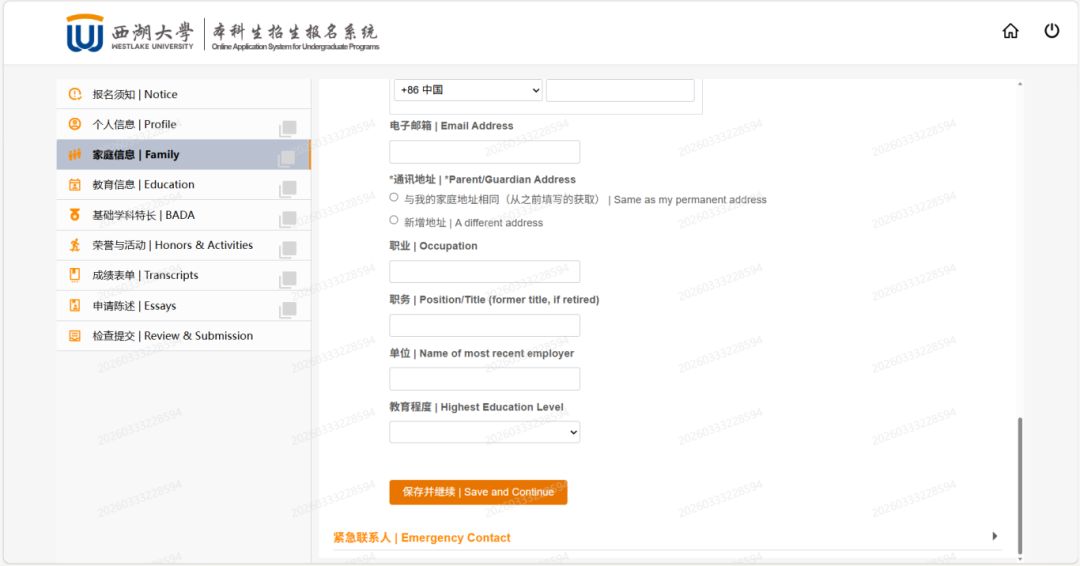Open the 基础学科特长 | BADA section
Viewport: 1080px width, 566px height.
pos(184,215)
